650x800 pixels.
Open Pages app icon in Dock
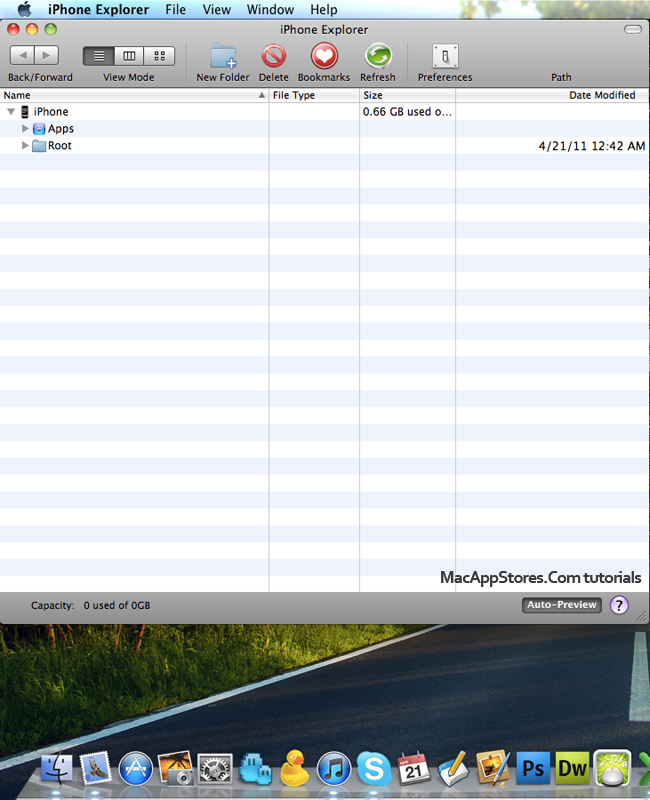[x=493, y=768]
